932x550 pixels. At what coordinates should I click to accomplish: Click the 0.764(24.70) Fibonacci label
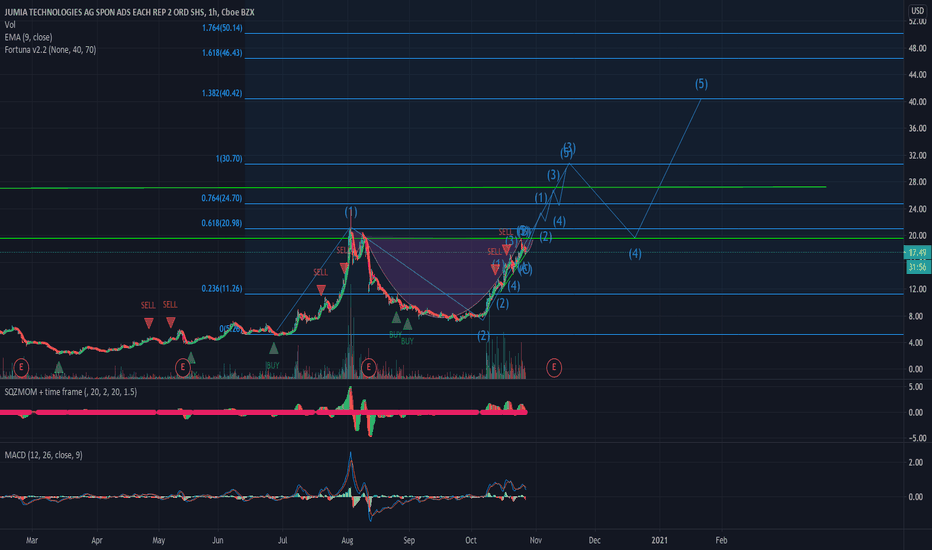(x=222, y=198)
